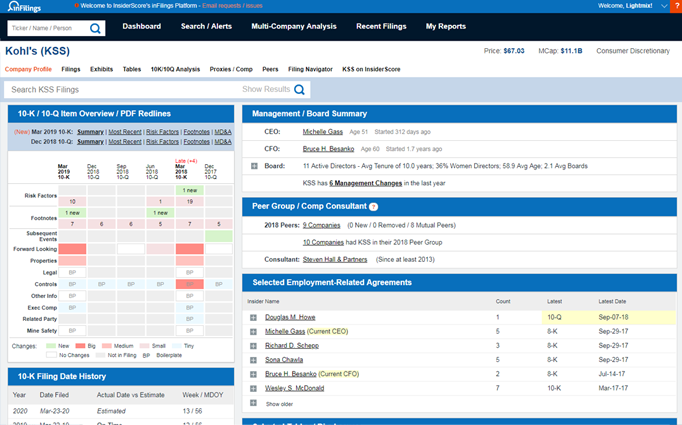Open Dec 2018 10-Q Footnotes link
This screenshot has width=682, height=425.
(x=196, y=142)
